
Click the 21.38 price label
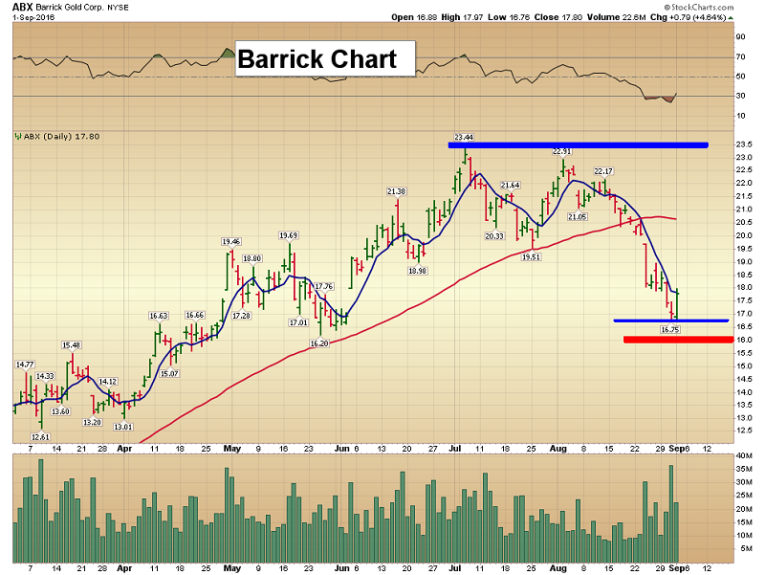[397, 191]
